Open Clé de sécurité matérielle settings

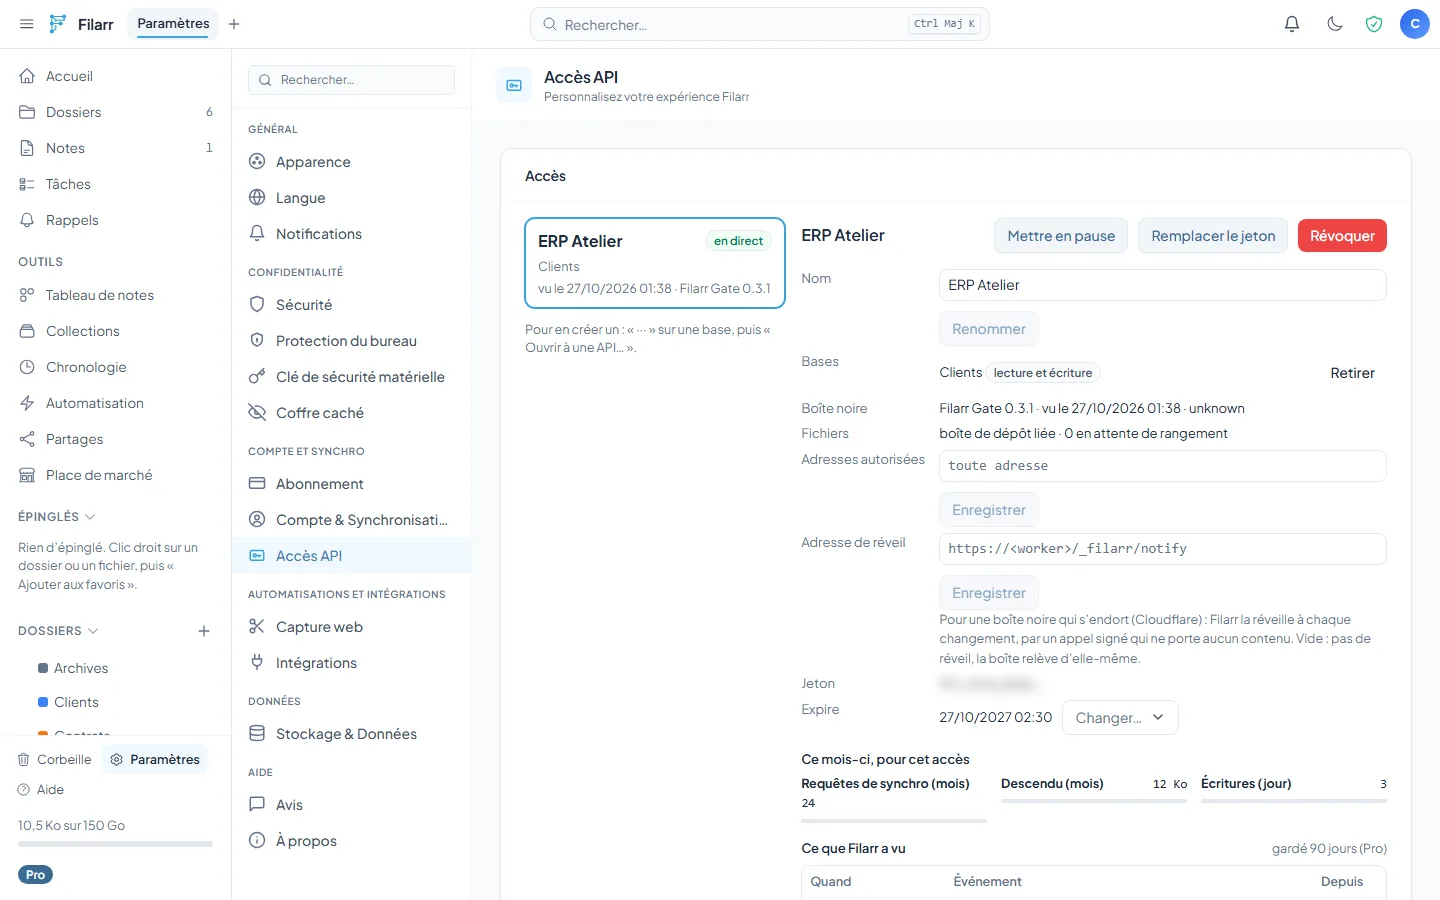[351, 377]
